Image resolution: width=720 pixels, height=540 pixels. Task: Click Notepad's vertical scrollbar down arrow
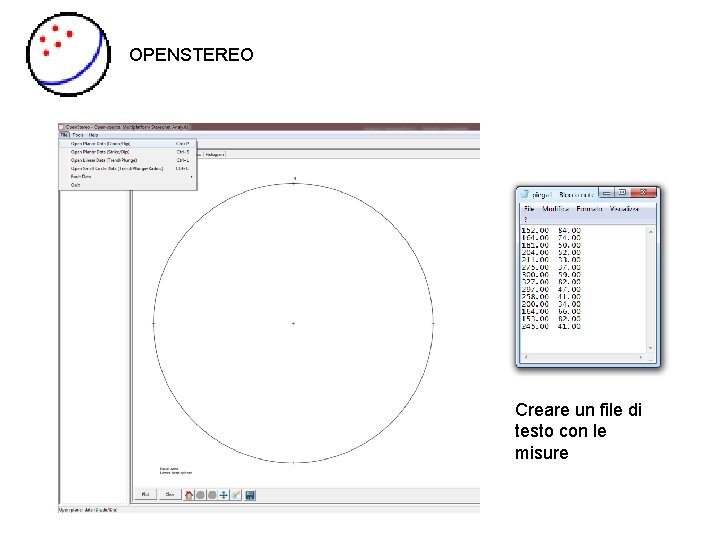point(651,348)
